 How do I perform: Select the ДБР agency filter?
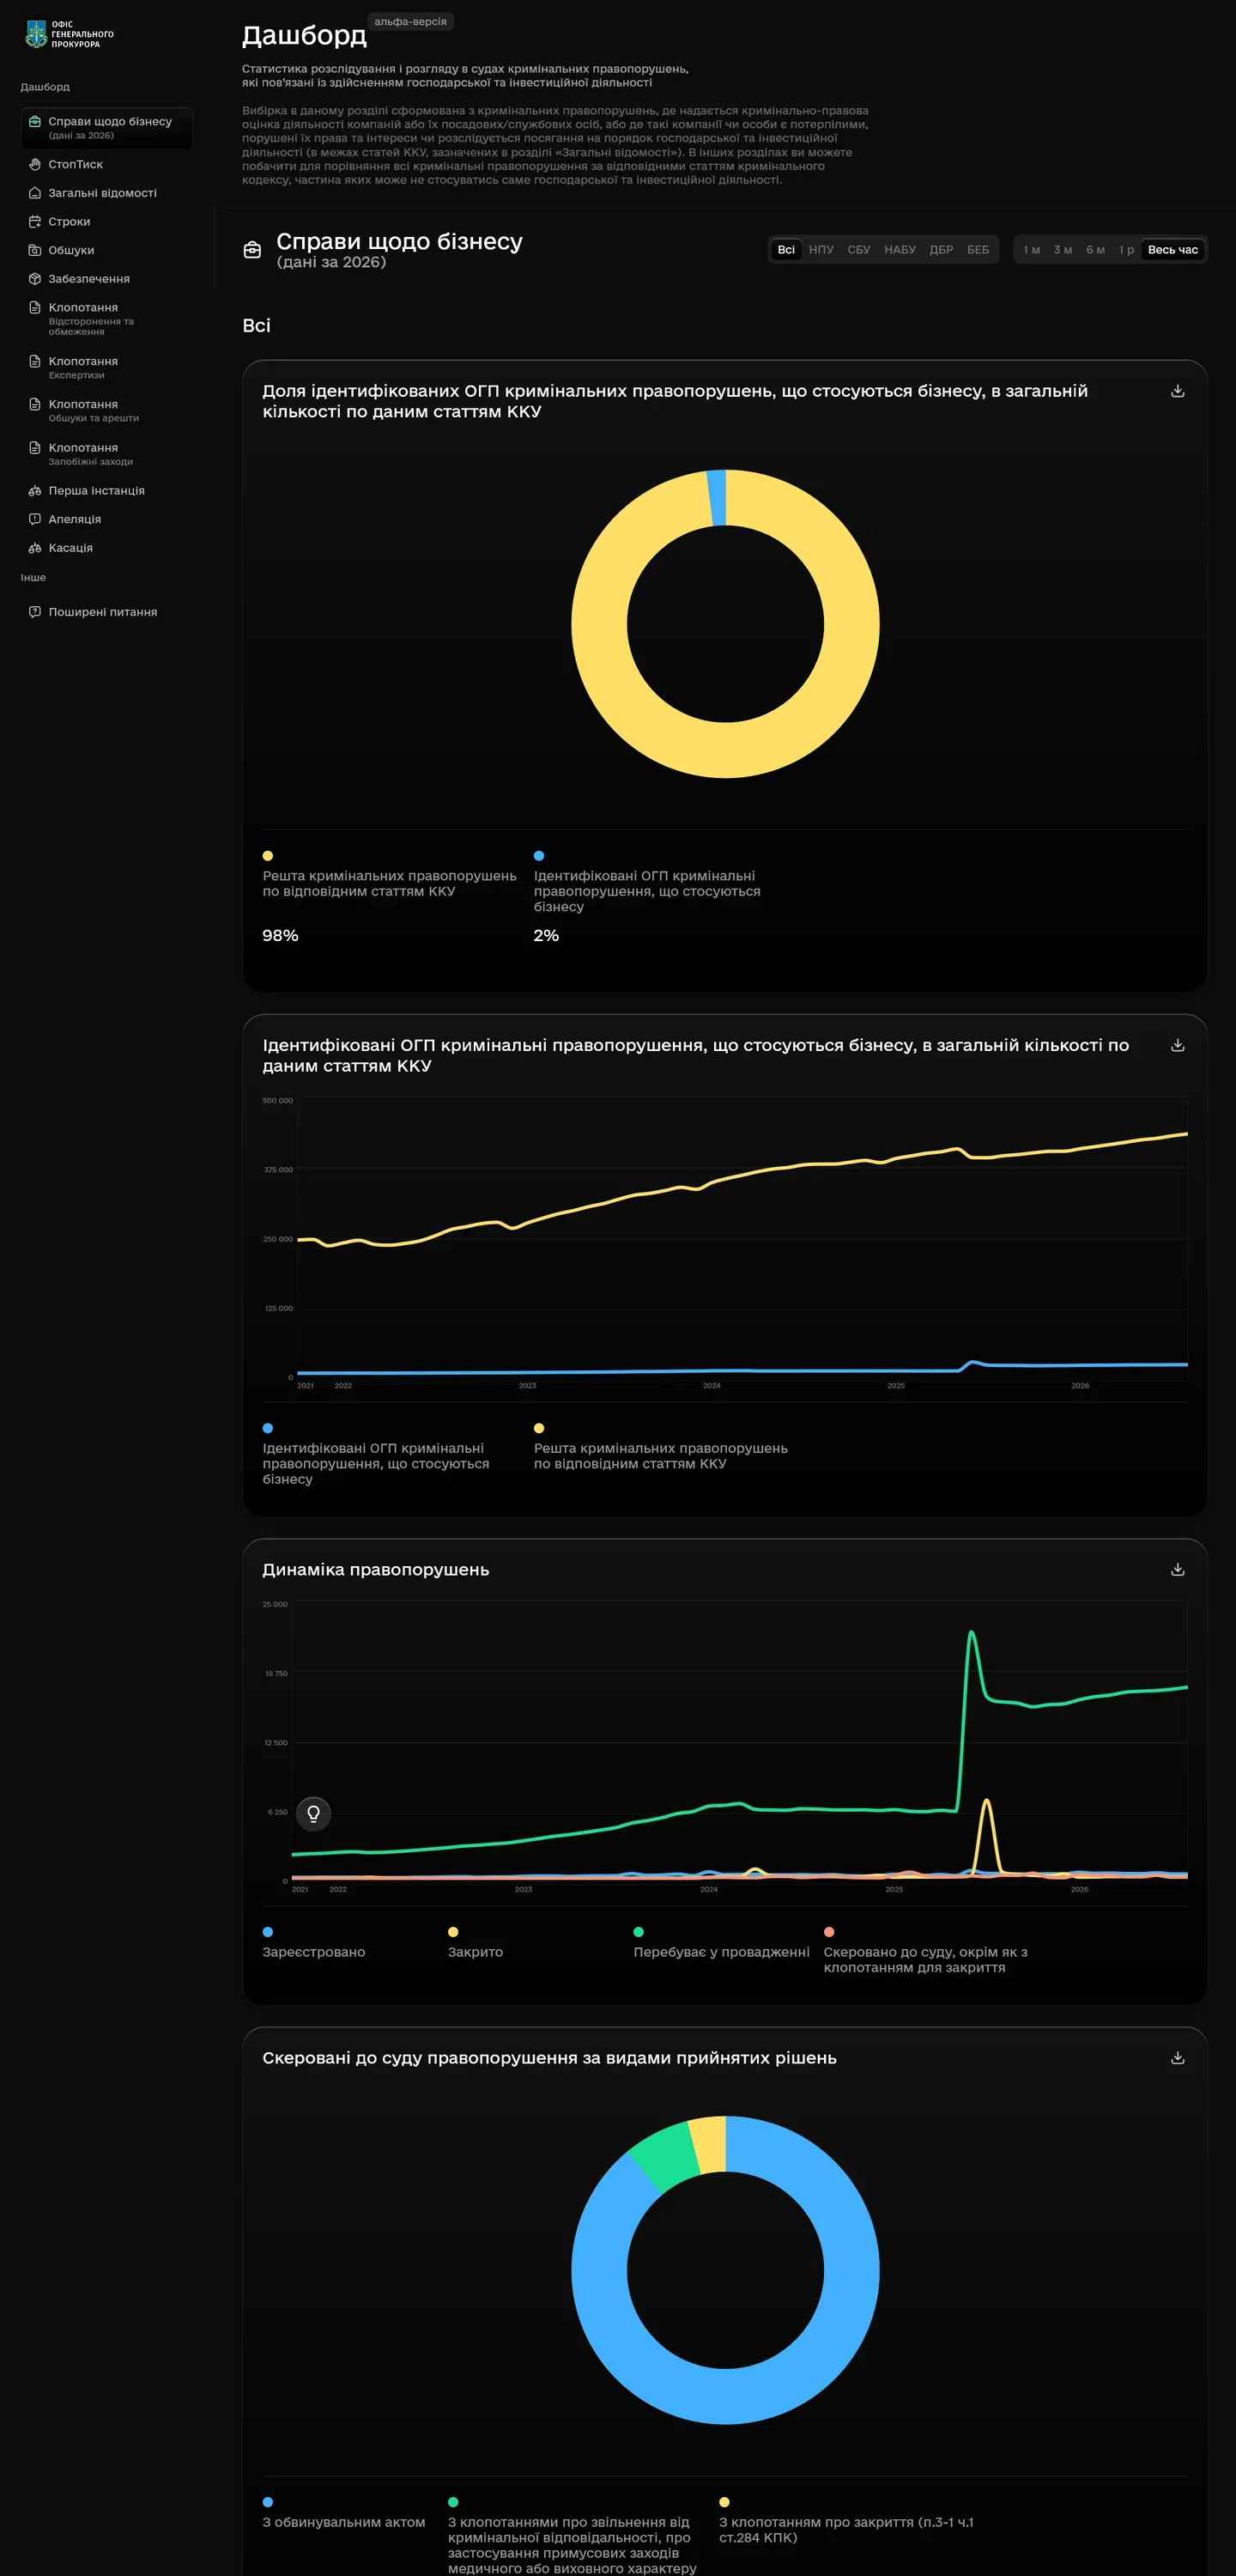click(941, 250)
